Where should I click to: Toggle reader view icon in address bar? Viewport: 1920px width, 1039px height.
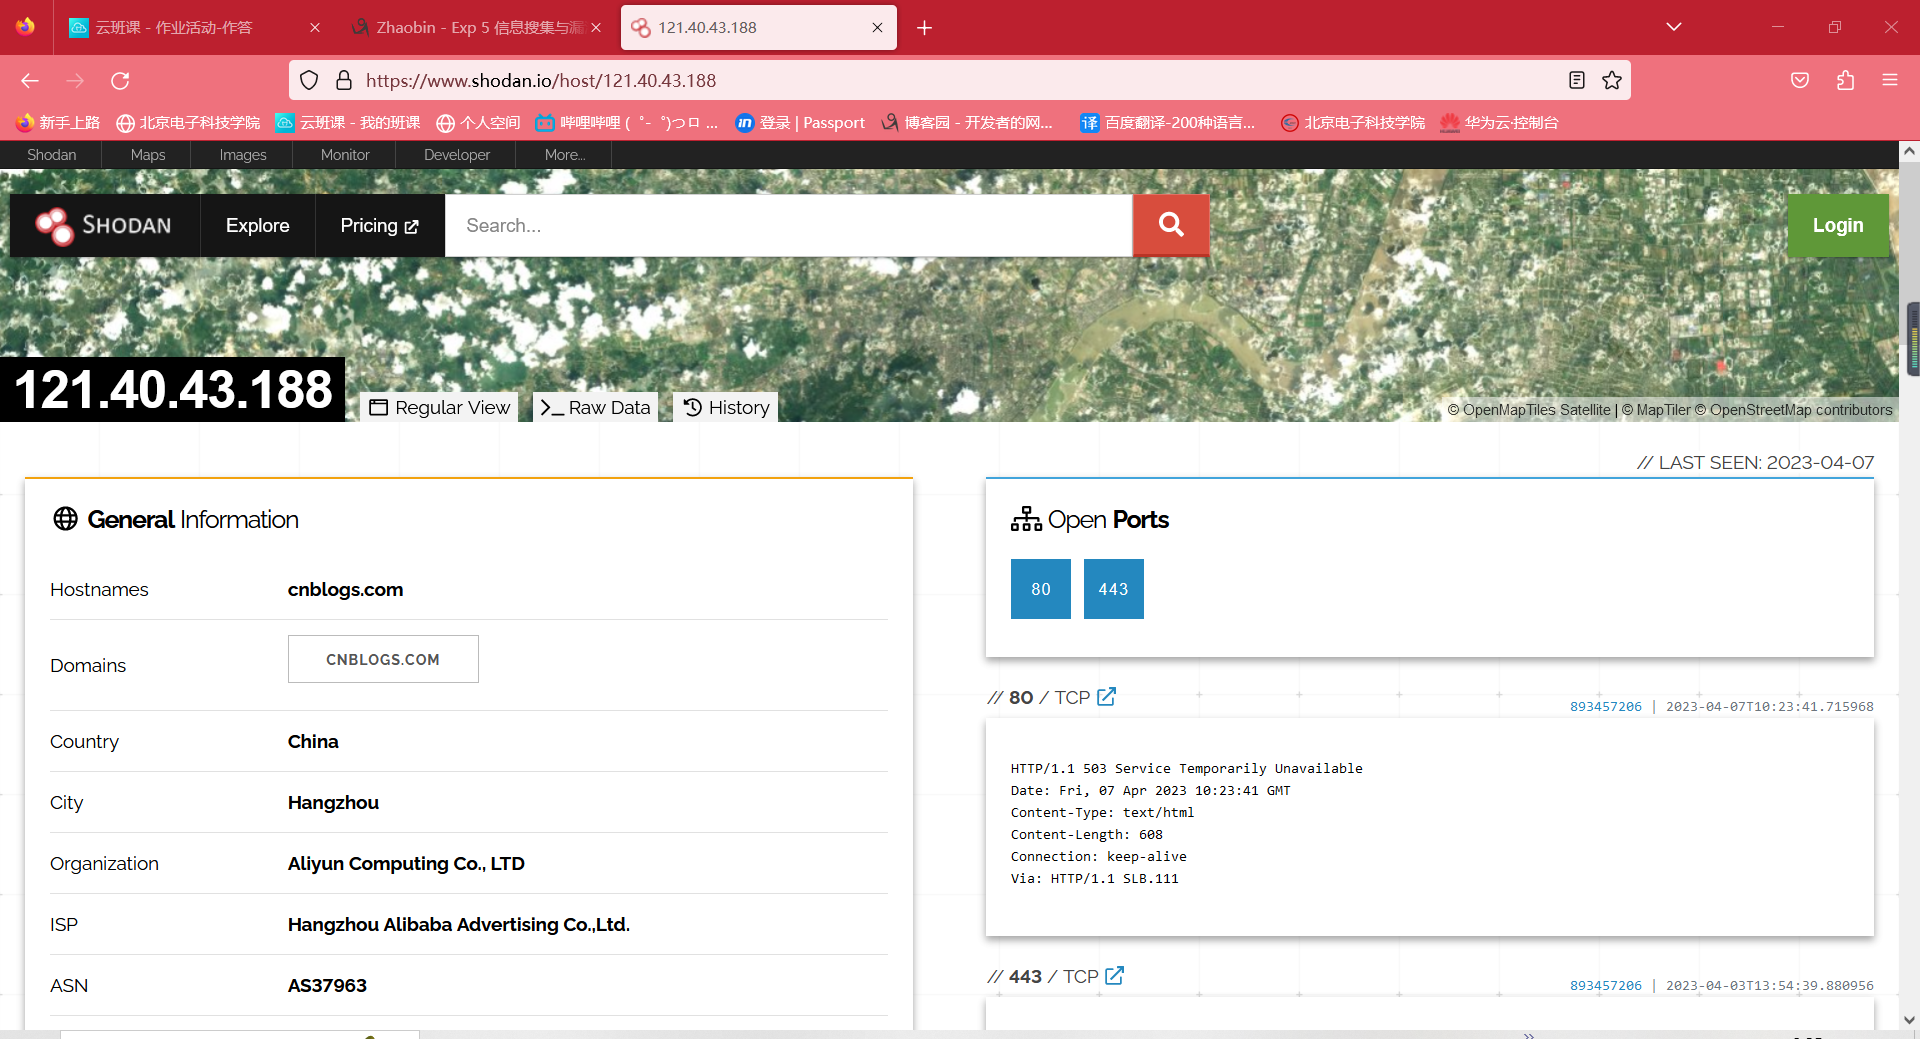(1577, 81)
